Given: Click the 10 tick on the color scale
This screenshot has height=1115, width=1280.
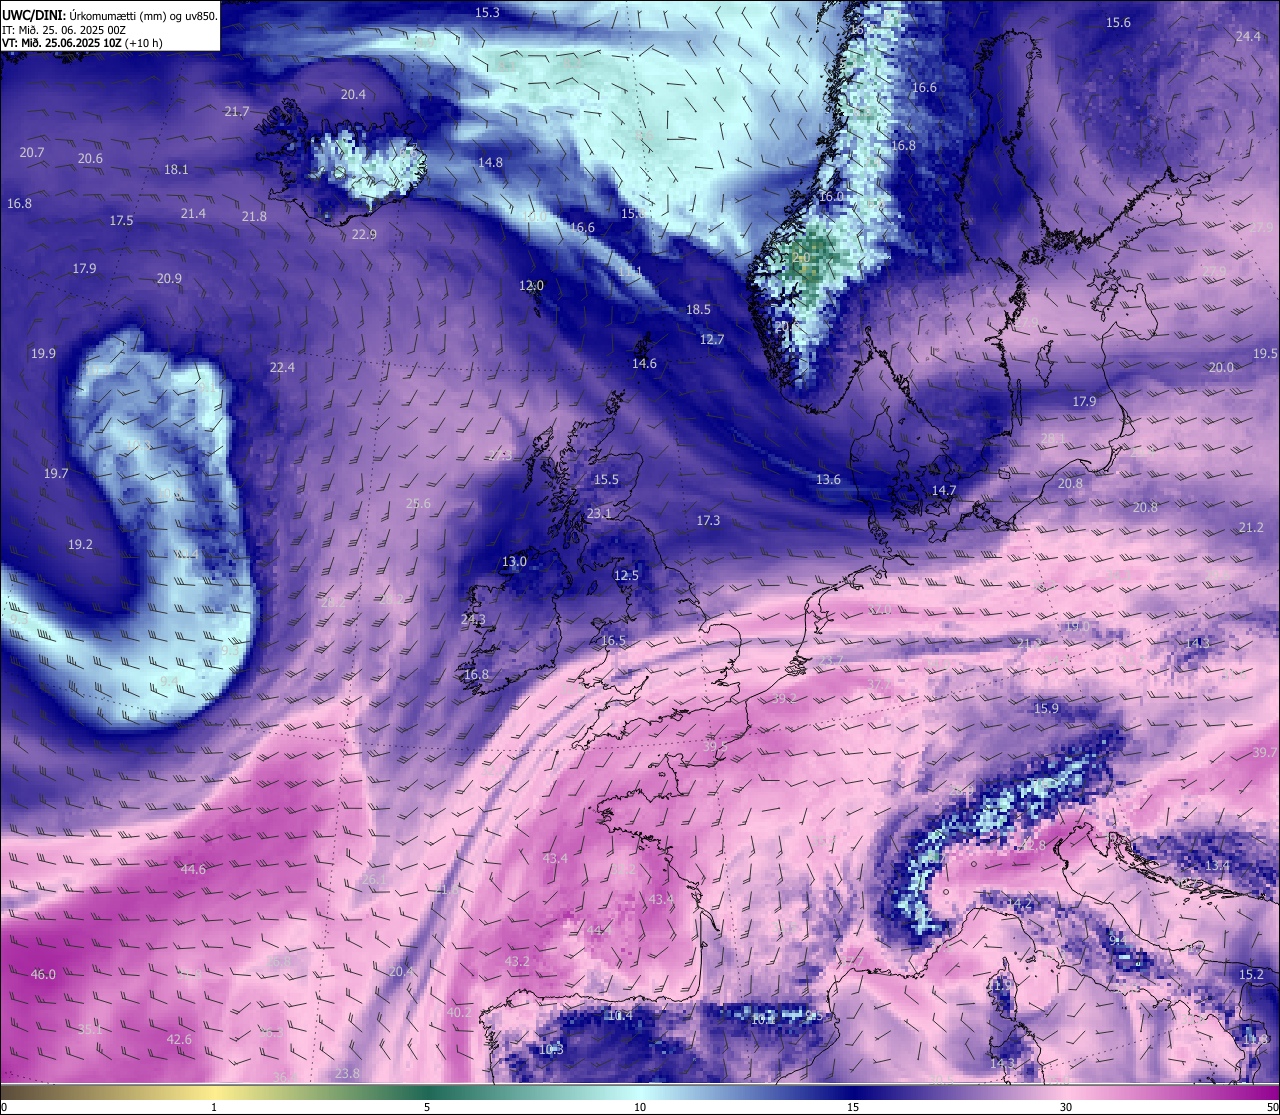Looking at the screenshot, I should point(640,1107).
